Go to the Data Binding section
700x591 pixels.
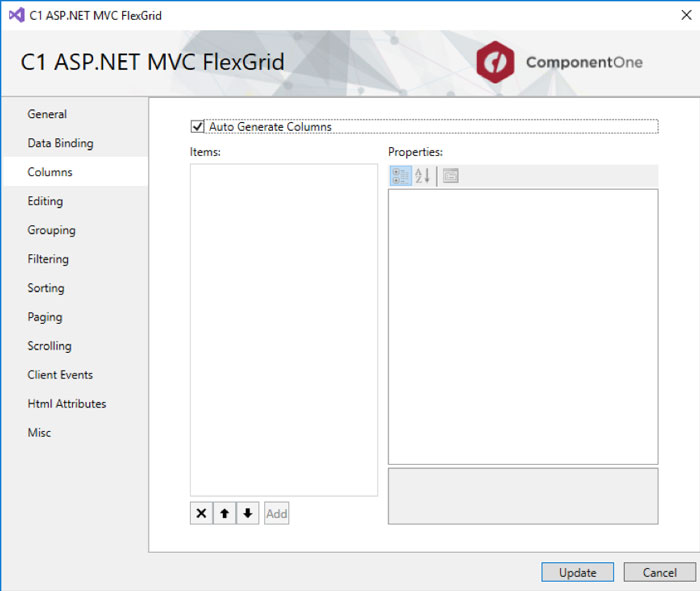[x=75, y=143]
